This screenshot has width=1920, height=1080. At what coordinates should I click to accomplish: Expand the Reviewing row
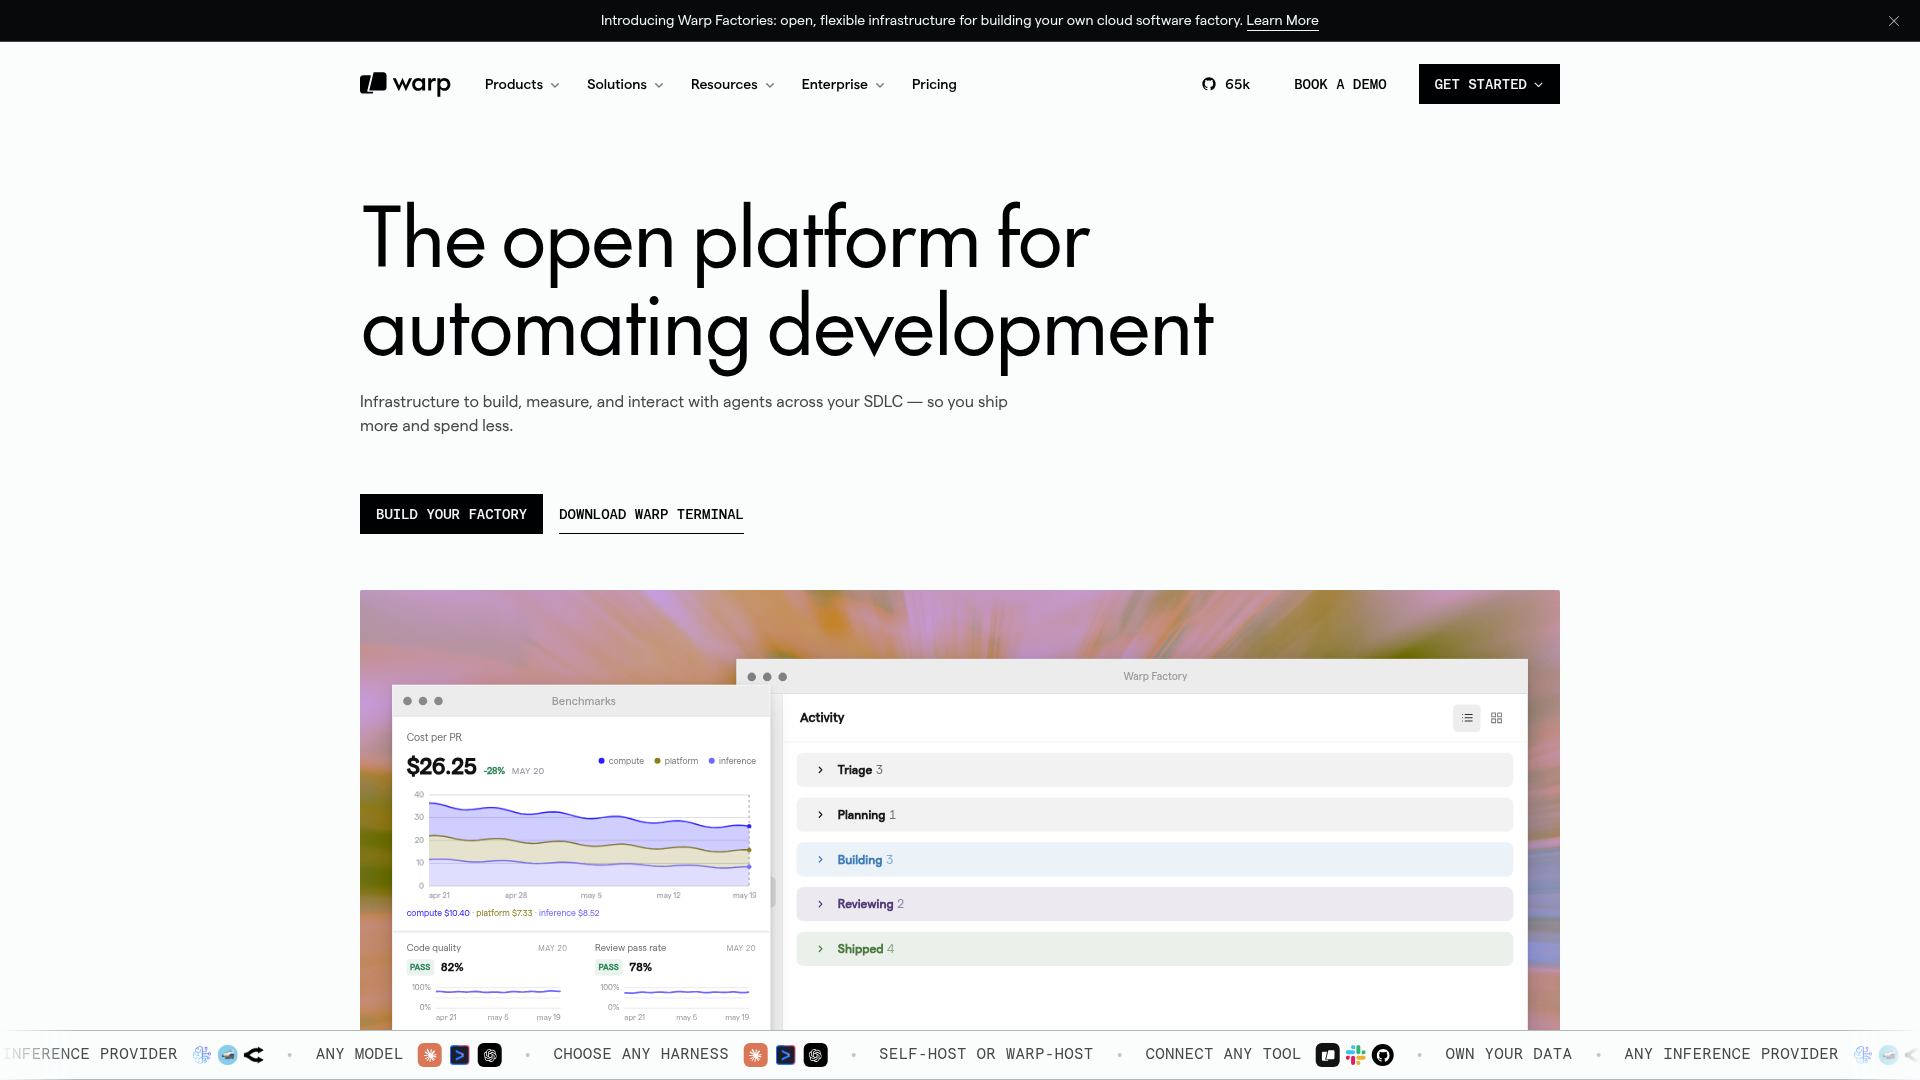tap(1154, 904)
